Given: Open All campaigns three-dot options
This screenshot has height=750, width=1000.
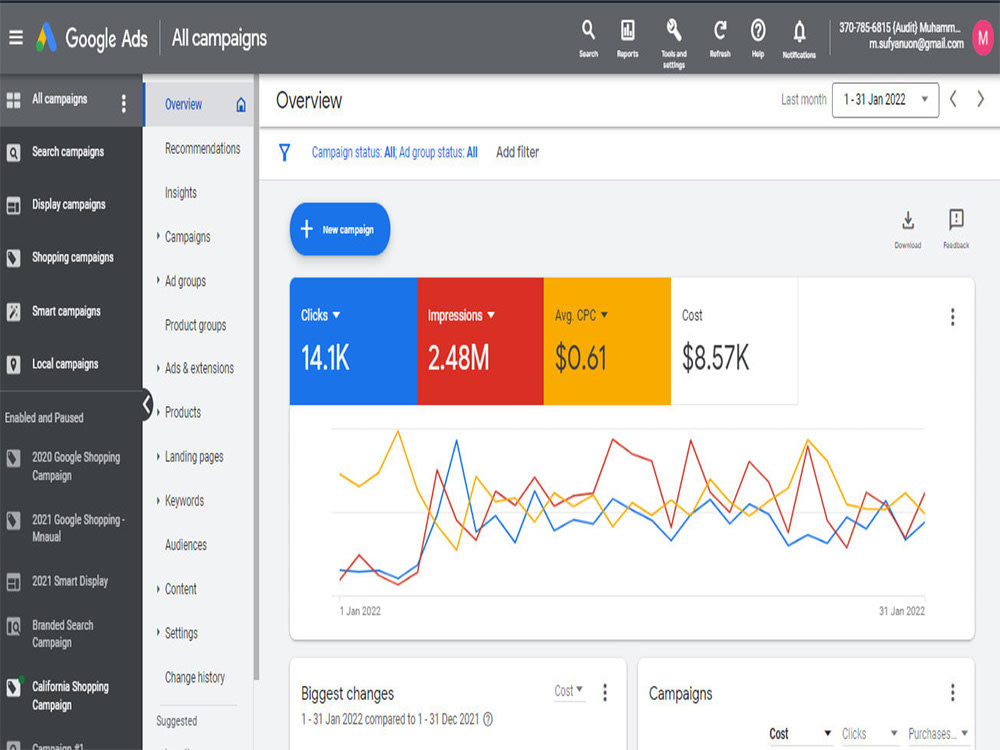Looking at the screenshot, I should click(x=124, y=103).
